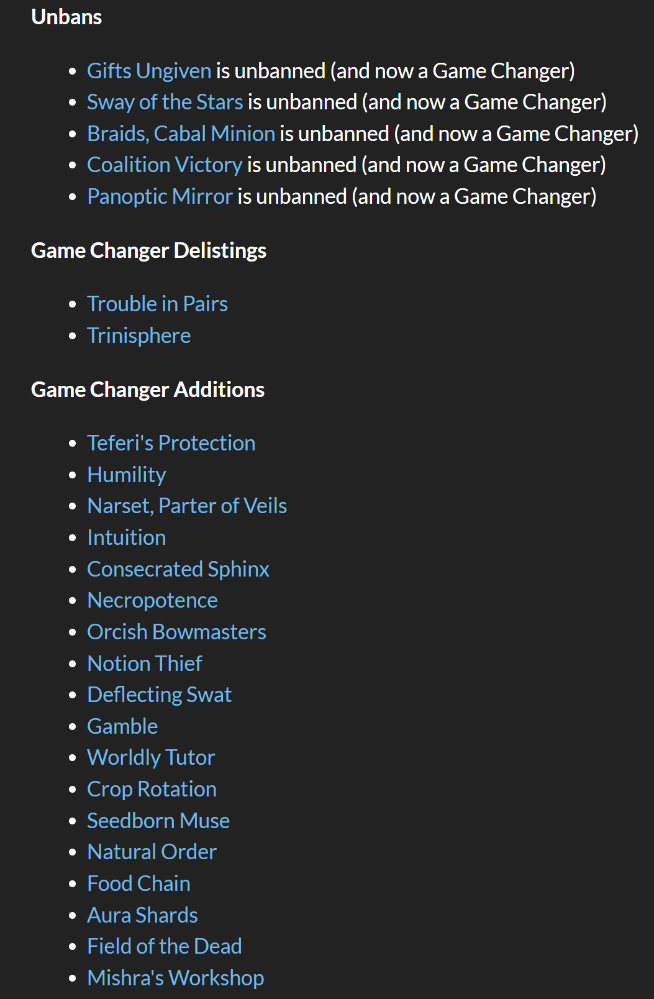Open the Panoptic Mirror link
This screenshot has height=999, width=654.
159,197
